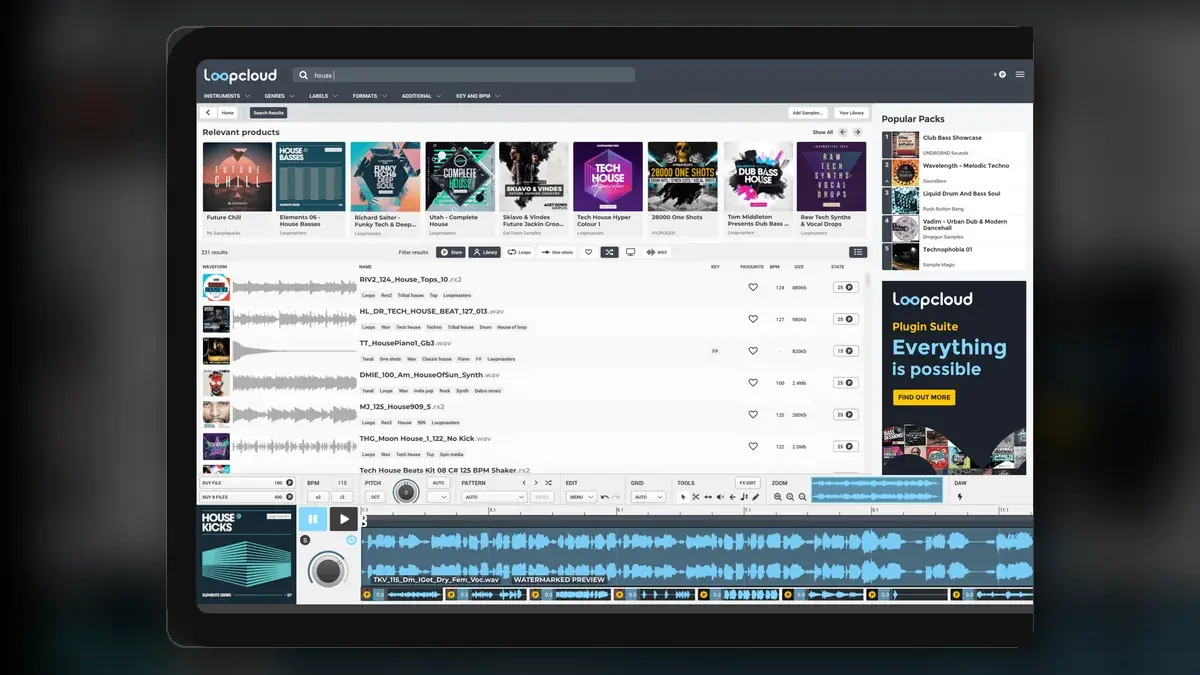
Task: Expand the Key and BPM dropdown
Action: pos(478,96)
